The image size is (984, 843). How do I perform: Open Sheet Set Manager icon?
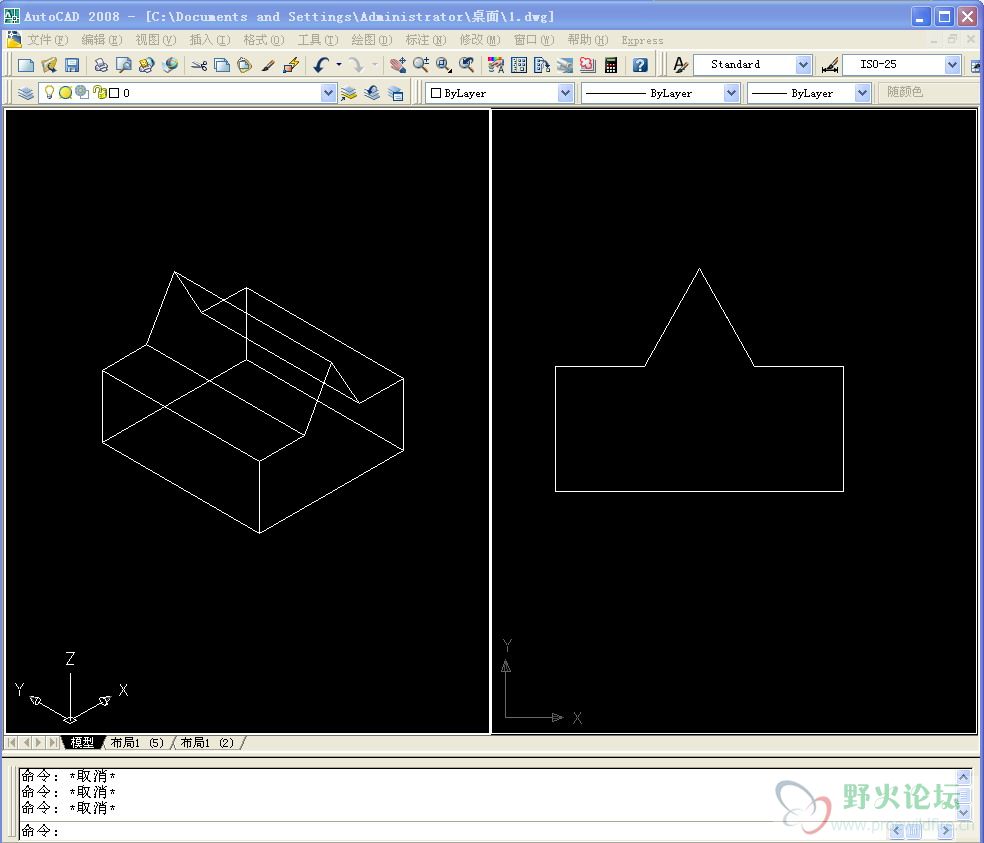click(565, 65)
